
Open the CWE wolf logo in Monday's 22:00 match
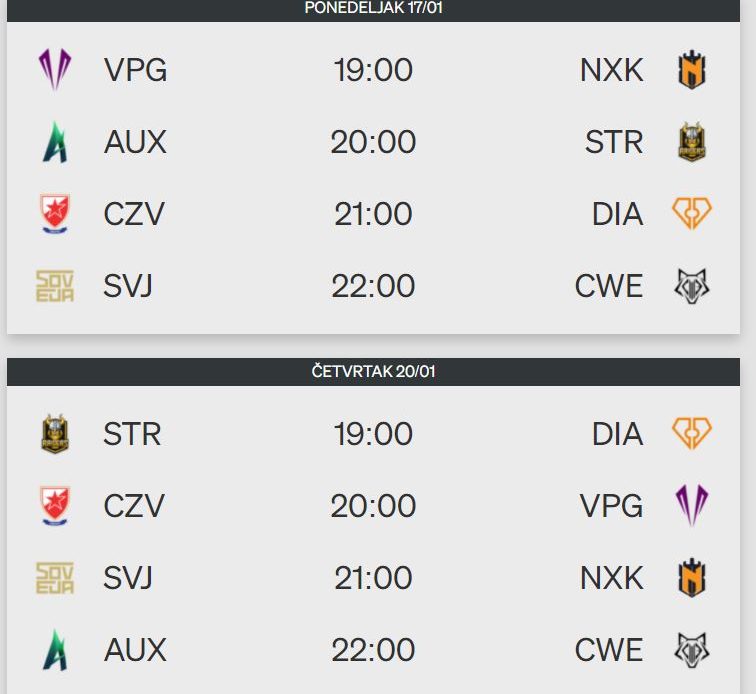tap(692, 286)
